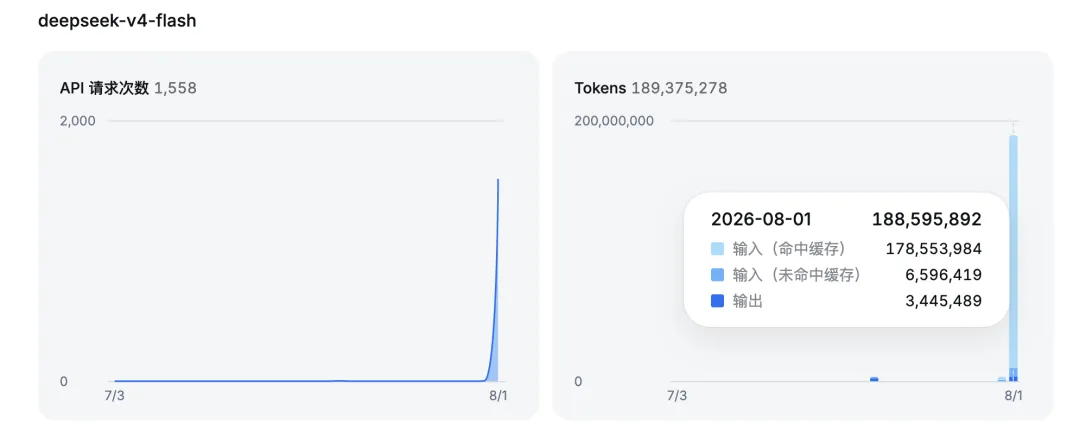Click the API 请求次数 card title
Image resolution: width=1080 pixels, height=442 pixels.
tap(105, 88)
